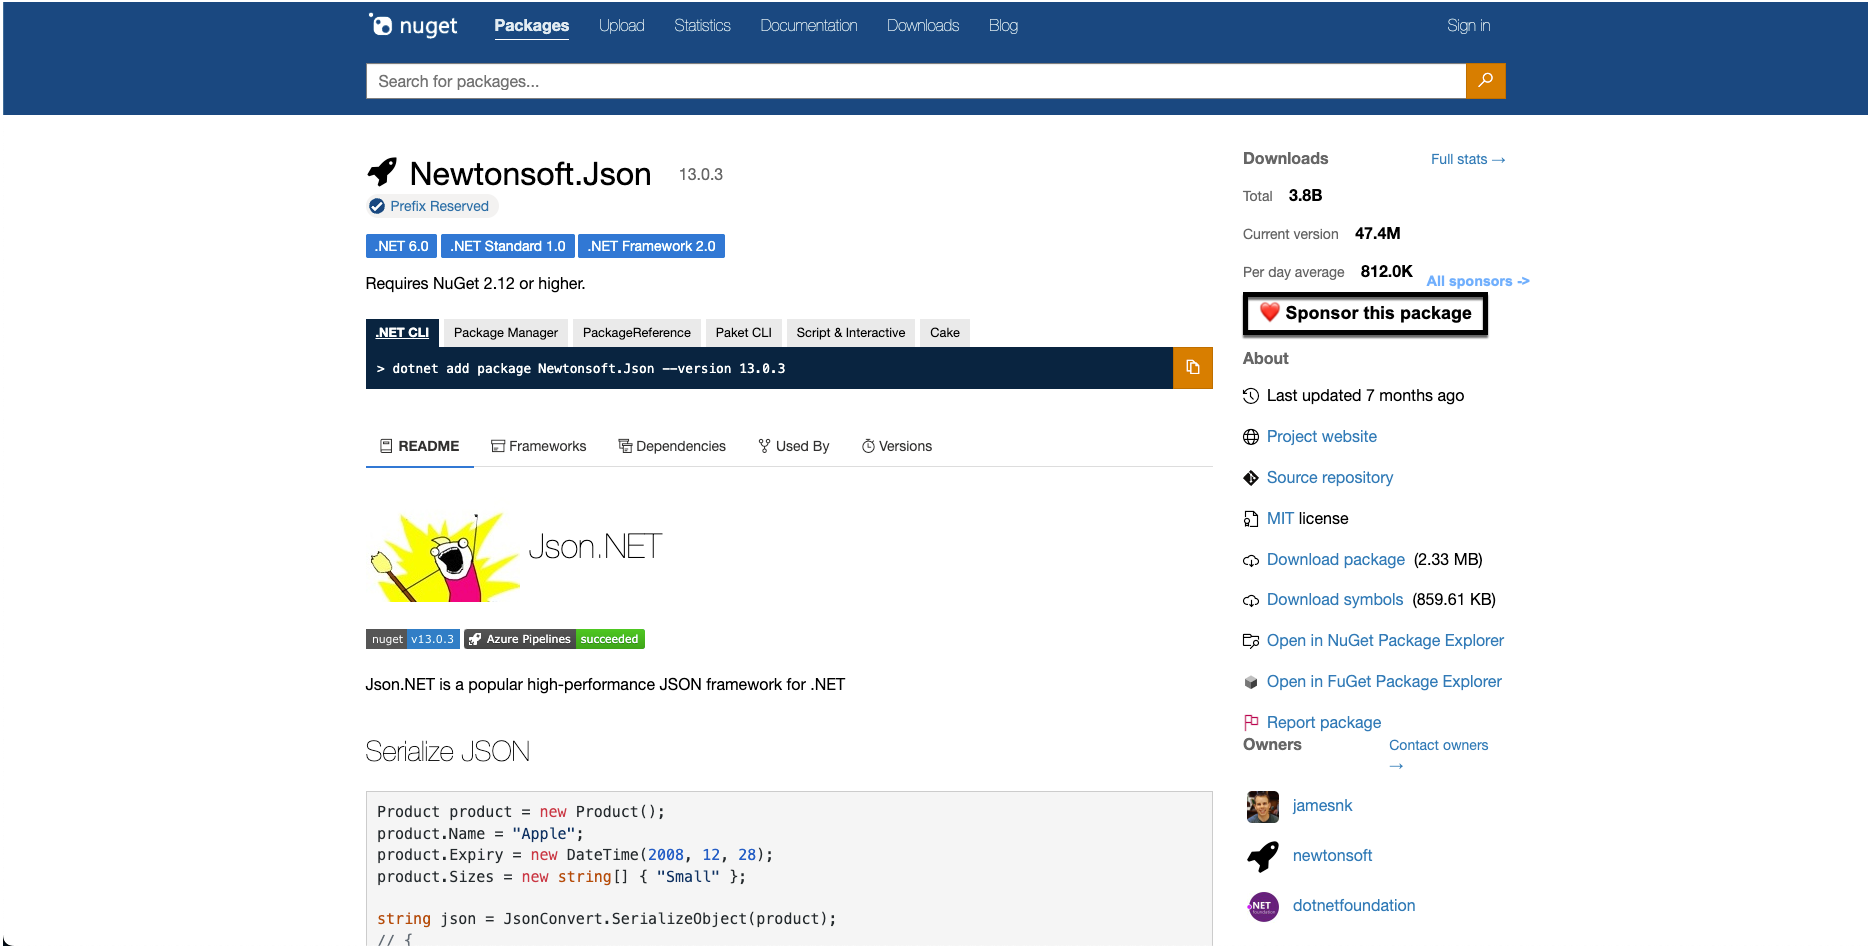Open the dotnetfoundation owner profile link
The image size is (1870, 949).
[1354, 906]
